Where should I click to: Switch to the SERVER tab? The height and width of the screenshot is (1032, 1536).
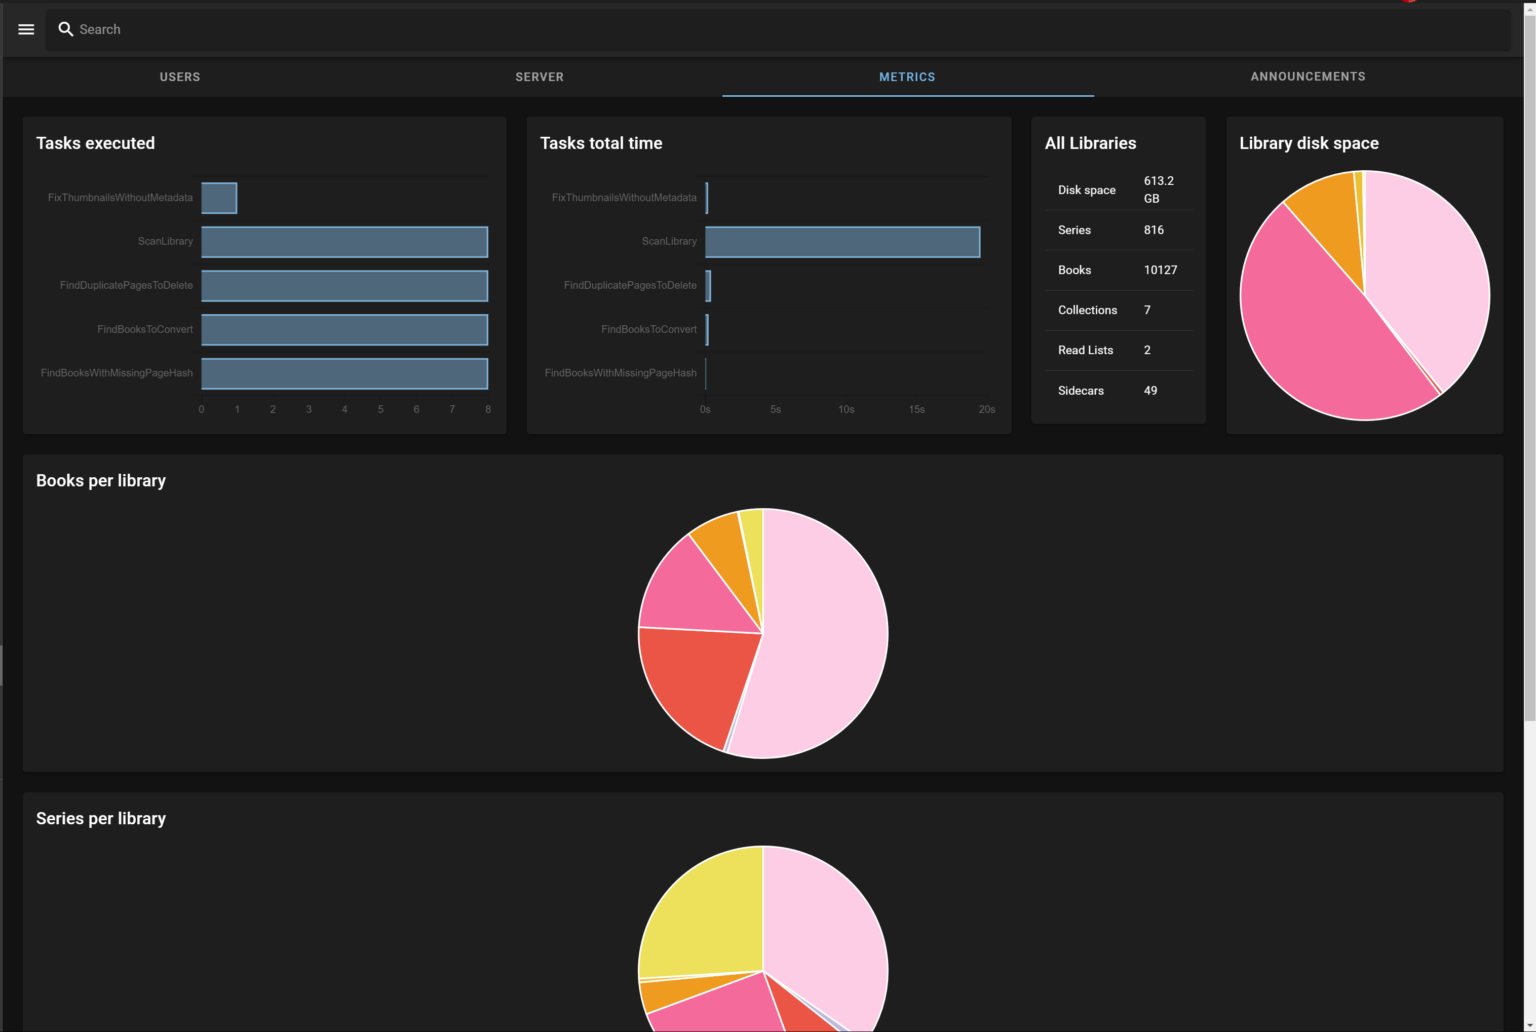tap(539, 76)
